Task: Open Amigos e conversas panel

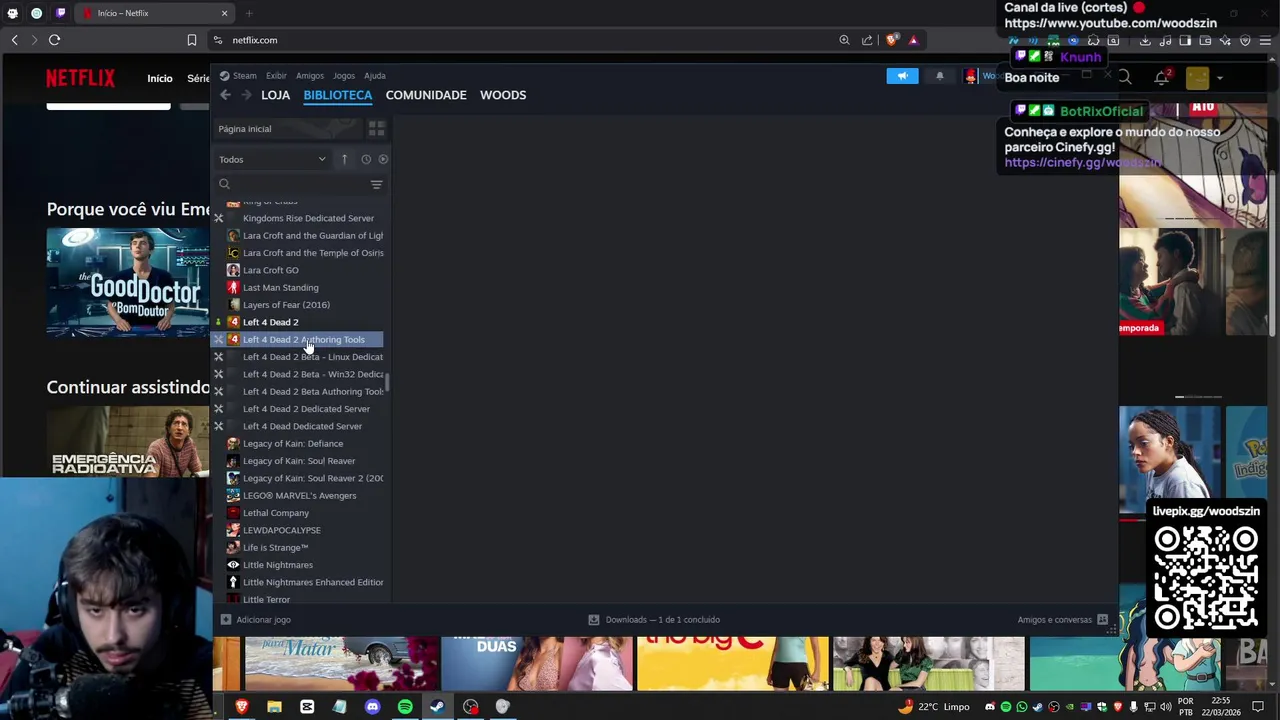Action: [1063, 620]
